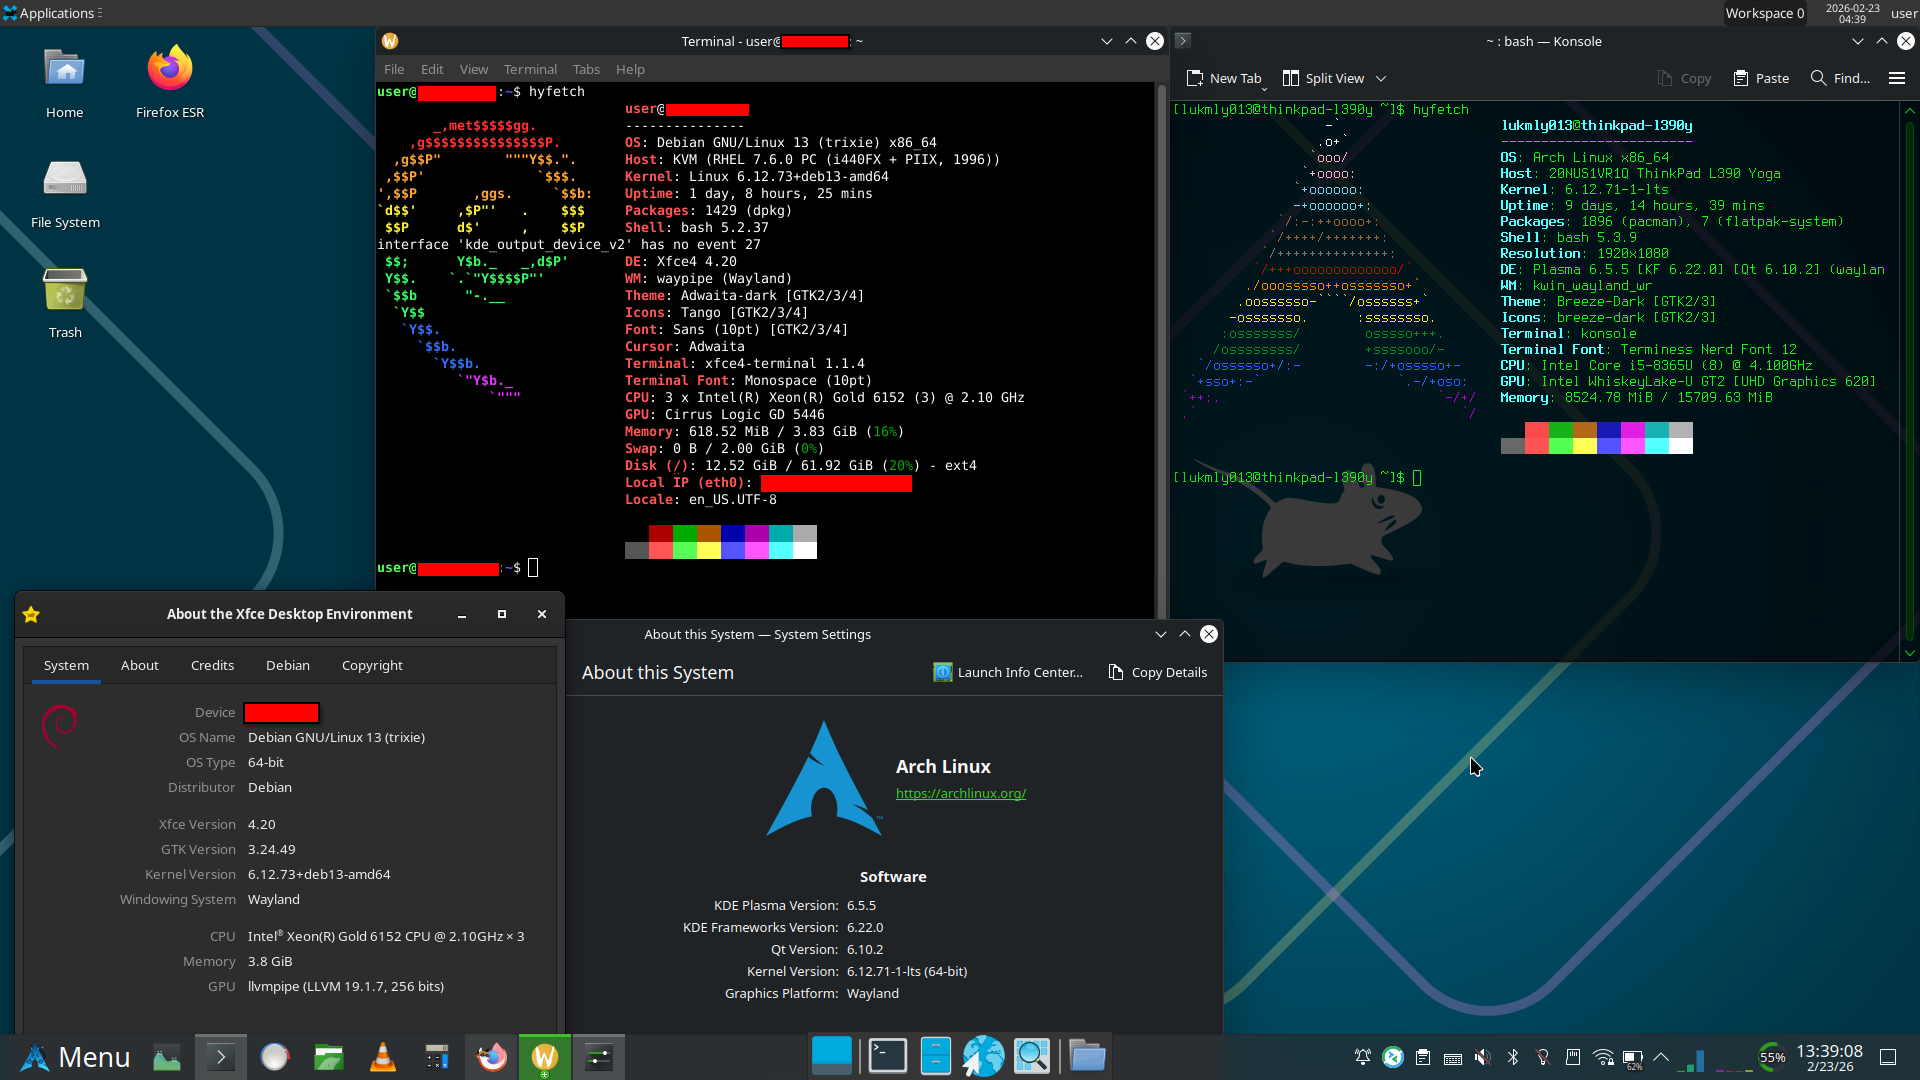Open the Konsole hamburger menu
Screen dimensions: 1920x1080
point(1896,79)
